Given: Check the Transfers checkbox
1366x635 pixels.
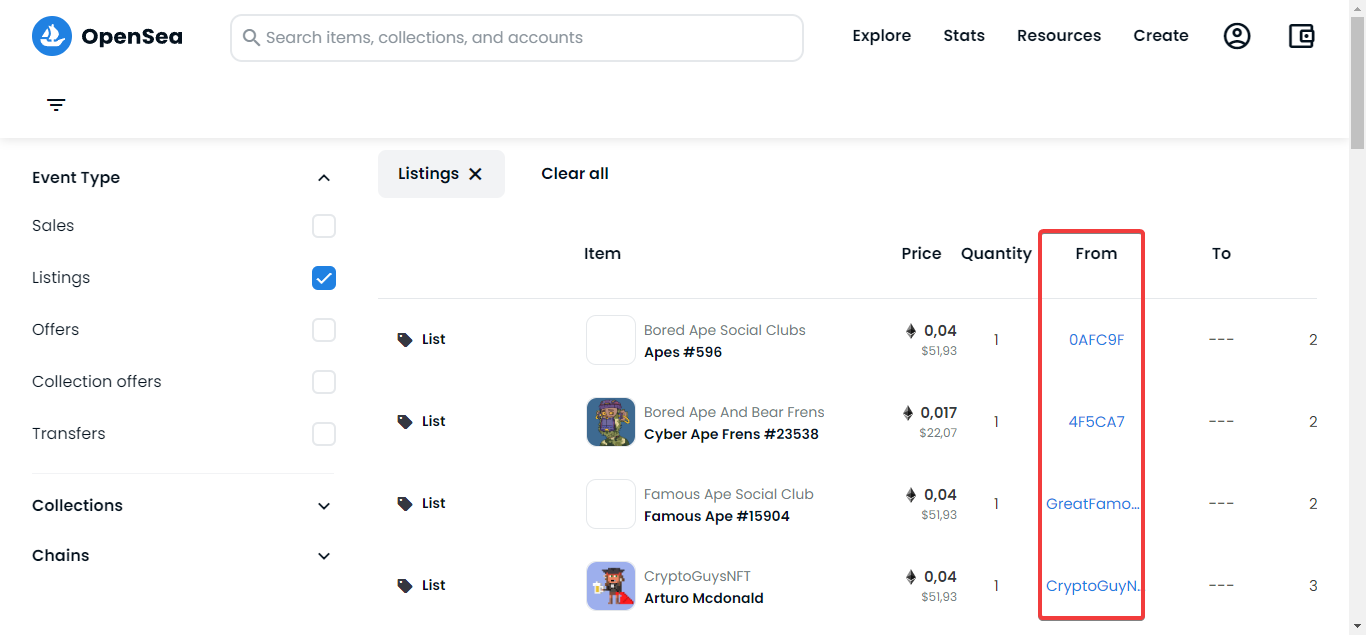Looking at the screenshot, I should tap(324, 434).
